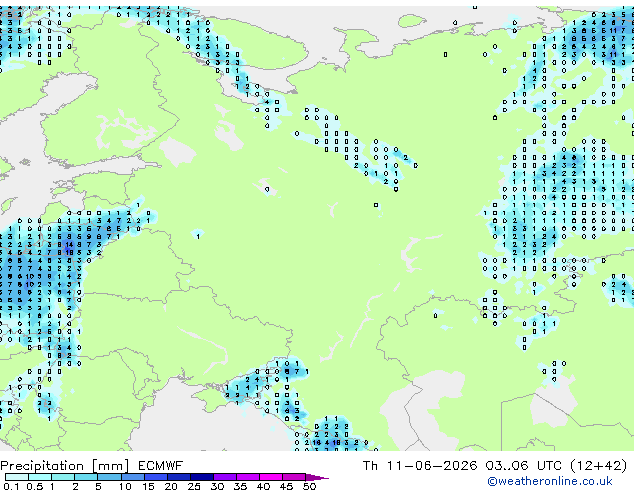
Task: Open the weatheronline.co.uk copyright link
Action: pyautogui.click(x=550, y=481)
